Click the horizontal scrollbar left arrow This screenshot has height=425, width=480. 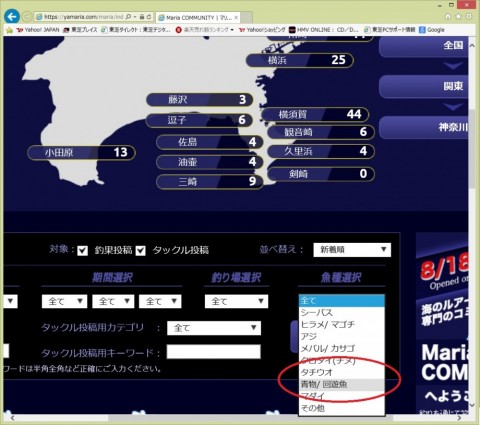tap(12, 418)
